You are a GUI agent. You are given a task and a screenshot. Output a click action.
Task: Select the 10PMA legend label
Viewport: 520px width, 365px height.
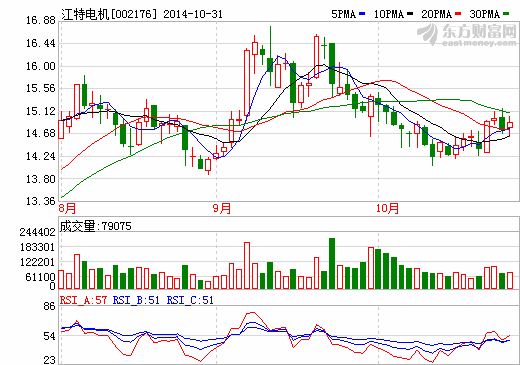389,14
